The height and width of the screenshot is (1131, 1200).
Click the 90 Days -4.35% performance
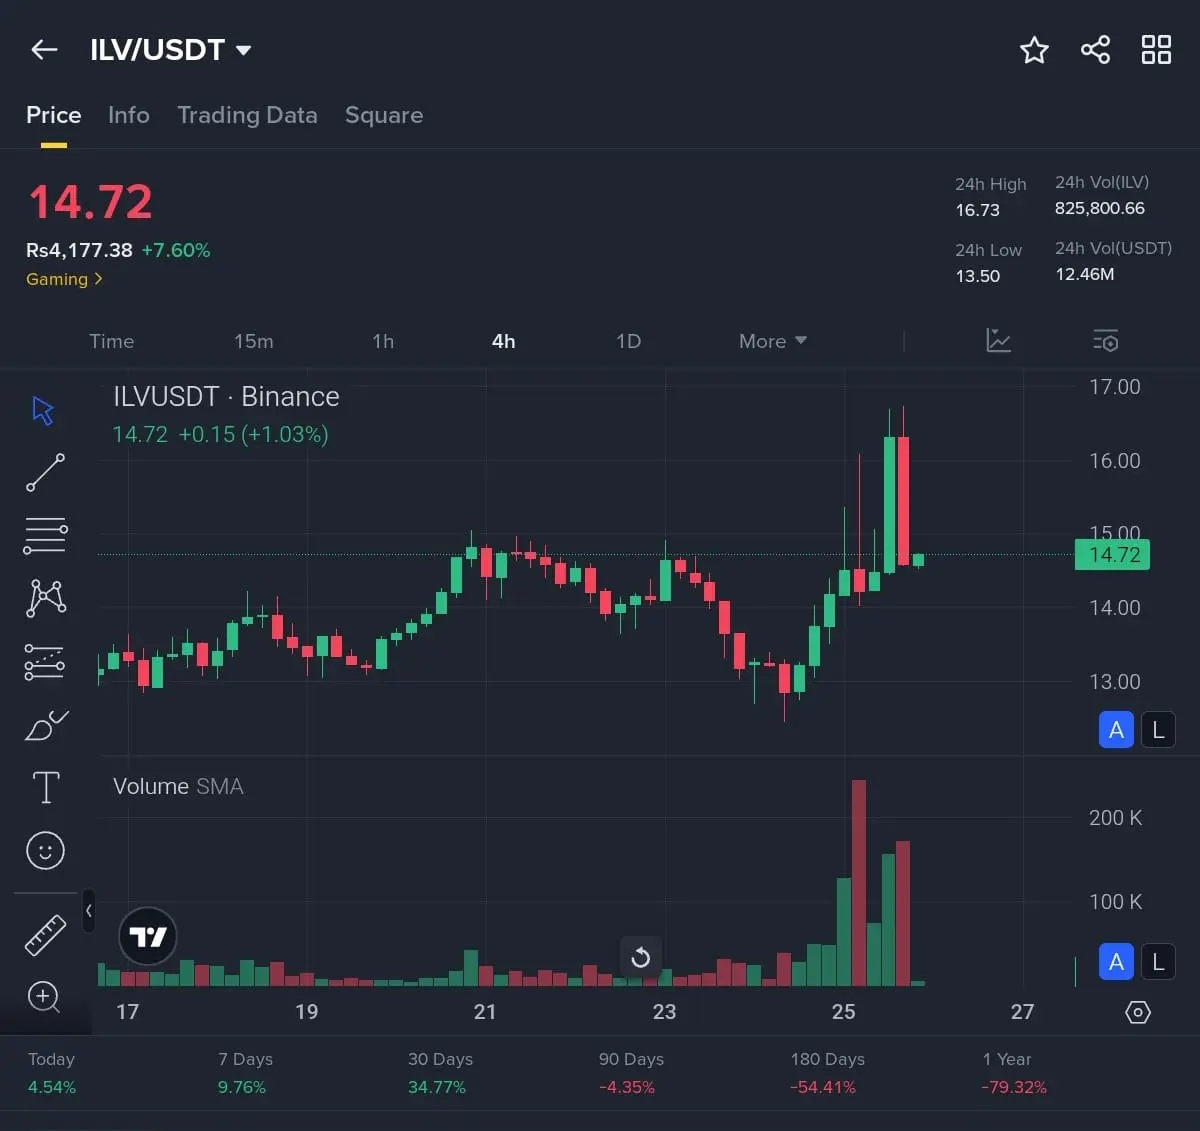coord(631,1073)
